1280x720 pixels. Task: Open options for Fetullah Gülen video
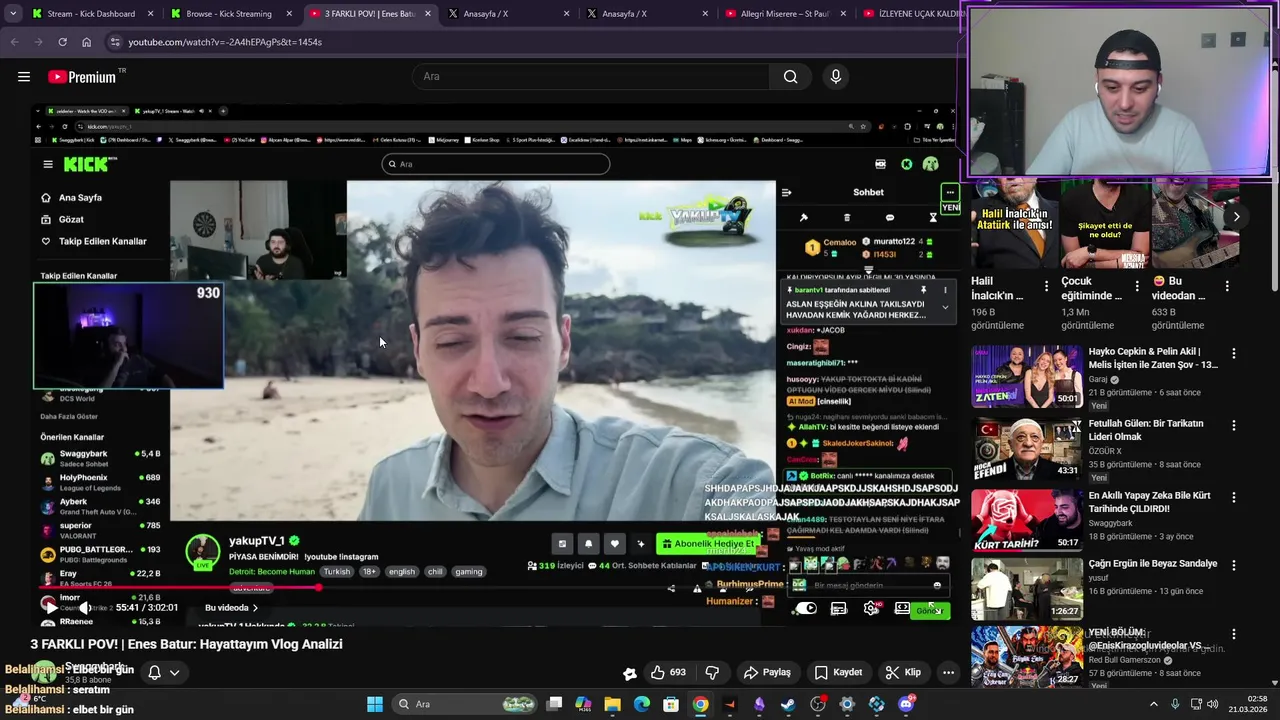tap(1234, 424)
